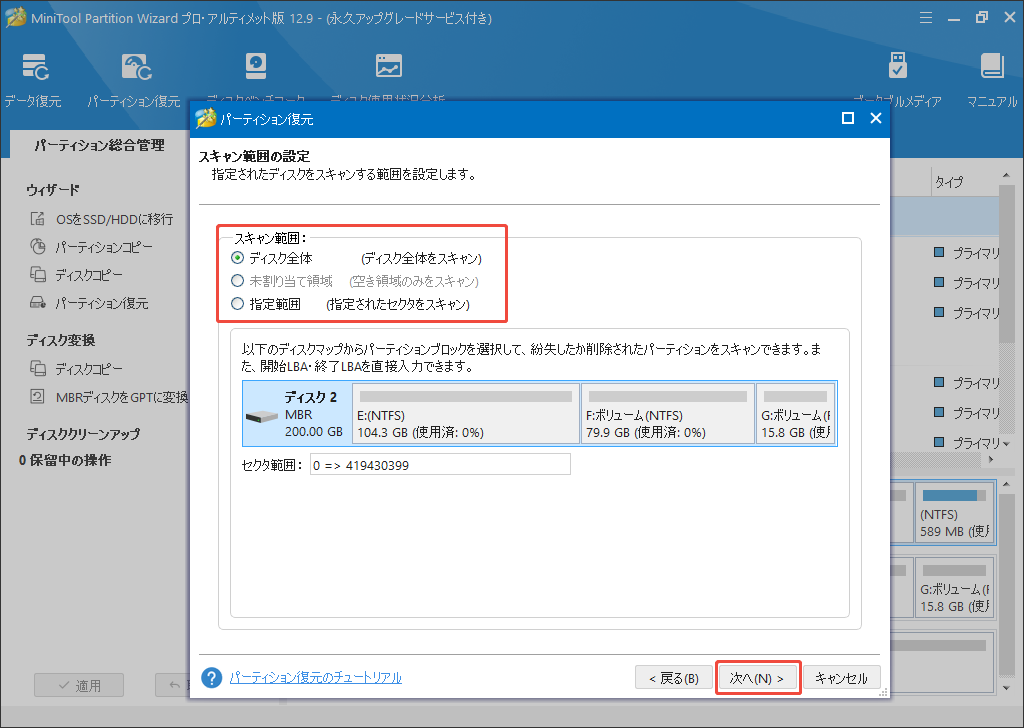The height and width of the screenshot is (728, 1024).
Task: Maximize the パーティション復元 dialog
Action: coord(848,118)
